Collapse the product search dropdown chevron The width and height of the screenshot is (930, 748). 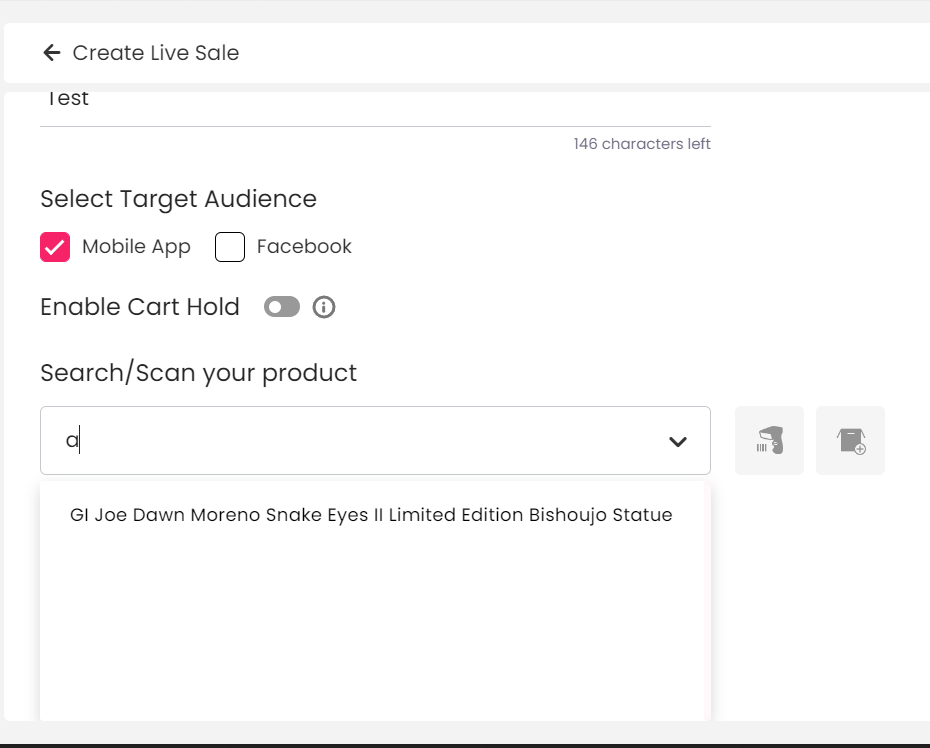(678, 441)
